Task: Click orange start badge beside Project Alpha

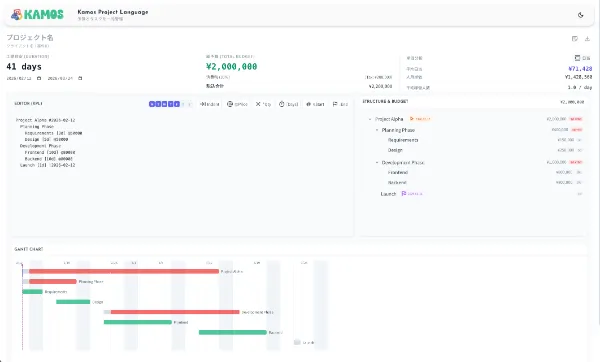Action: click(420, 119)
